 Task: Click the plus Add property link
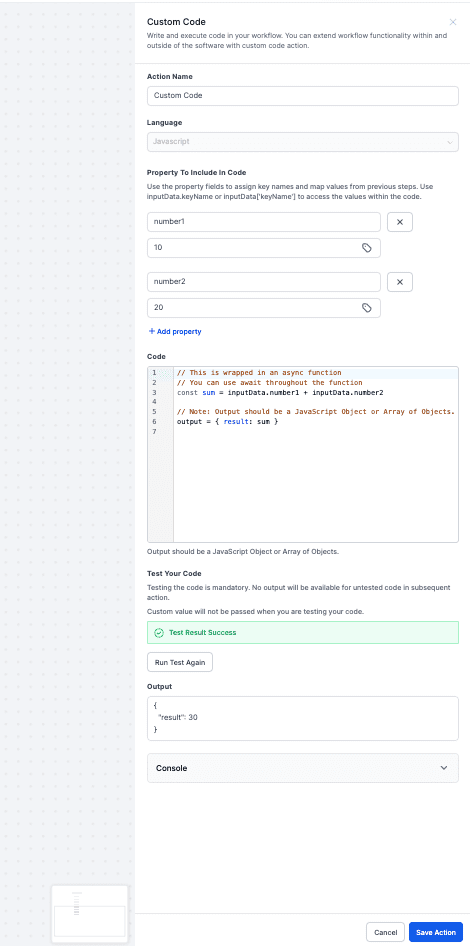pyautogui.click(x=175, y=331)
